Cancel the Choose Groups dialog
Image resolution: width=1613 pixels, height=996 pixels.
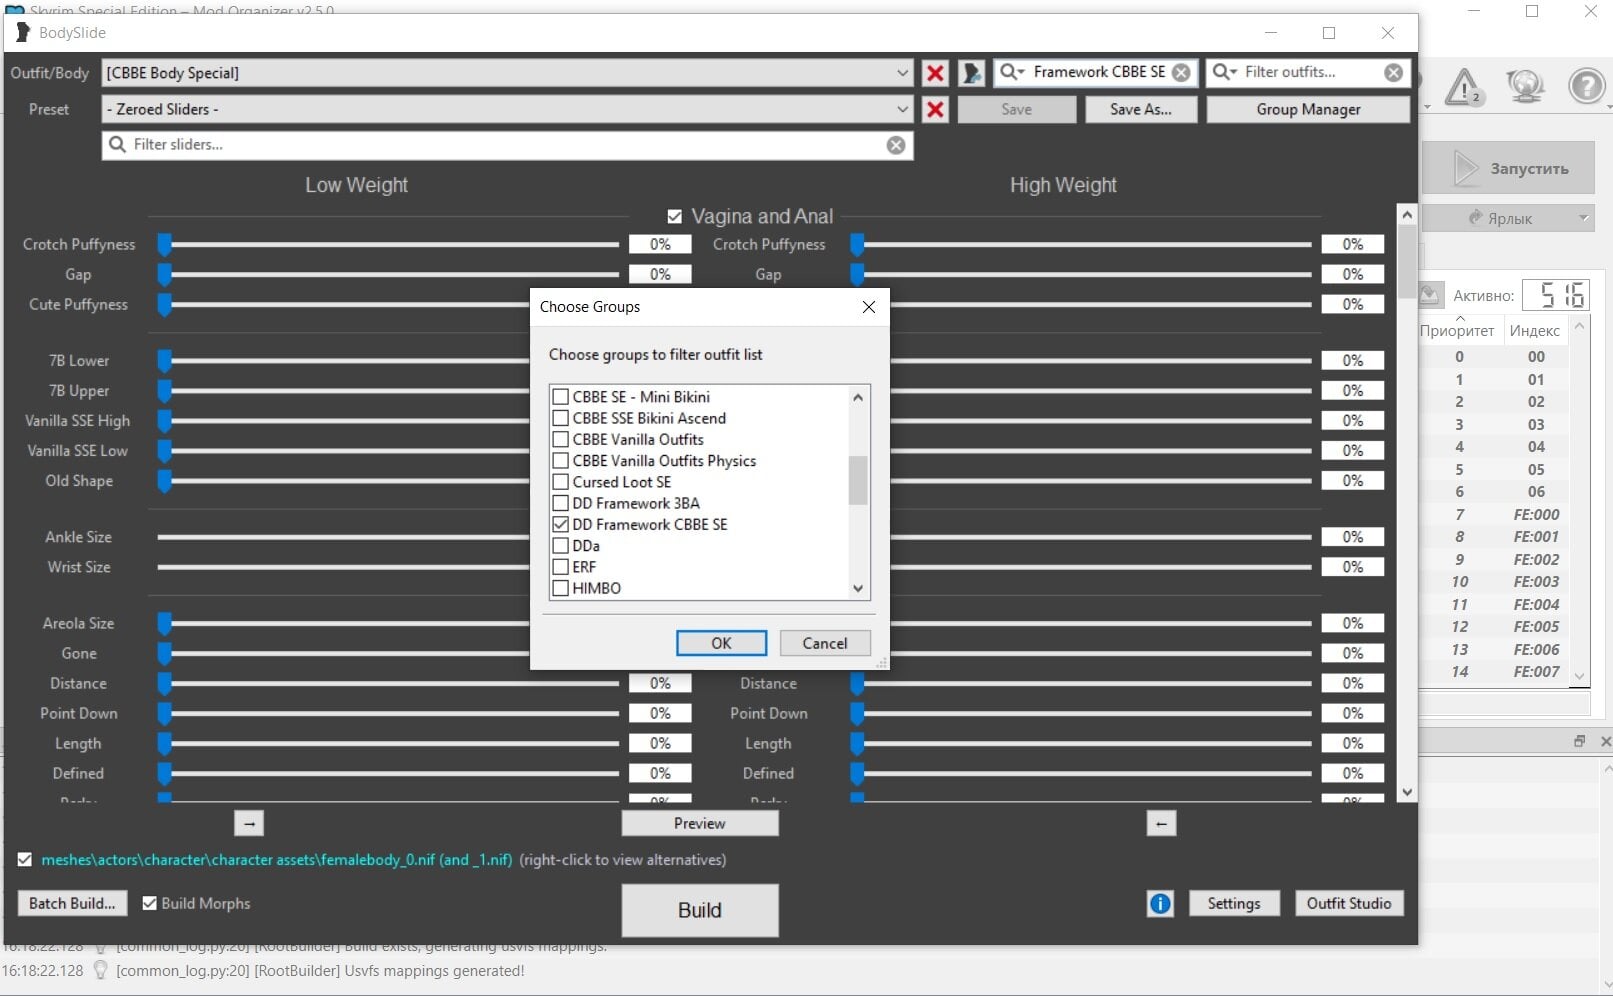pyautogui.click(x=825, y=643)
